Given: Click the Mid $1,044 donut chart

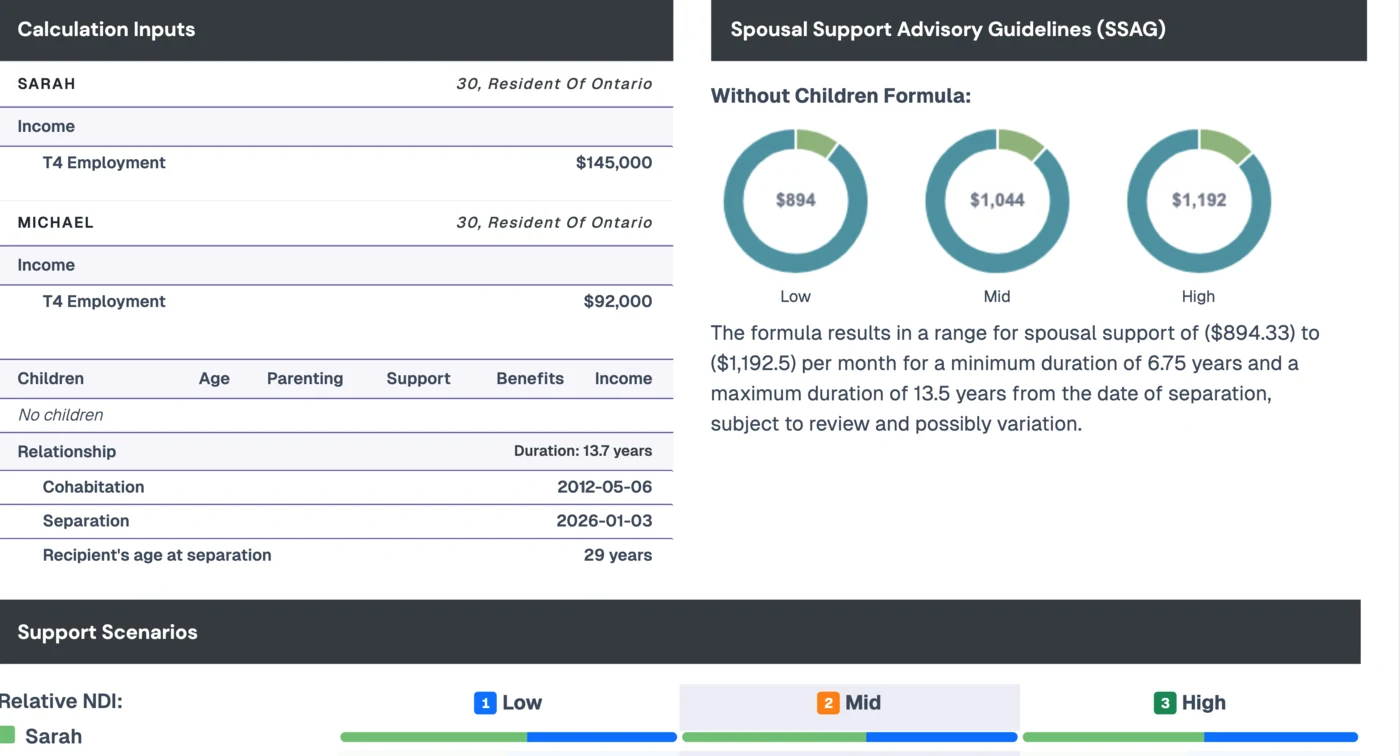Looking at the screenshot, I should (997, 200).
